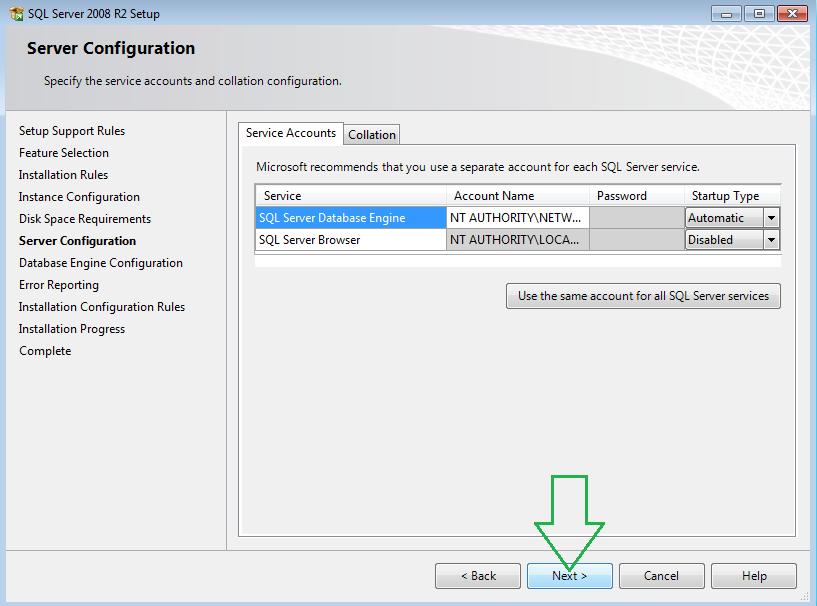This screenshot has width=817, height=606.
Task: Go back with the Back button
Action: pyautogui.click(x=478, y=576)
